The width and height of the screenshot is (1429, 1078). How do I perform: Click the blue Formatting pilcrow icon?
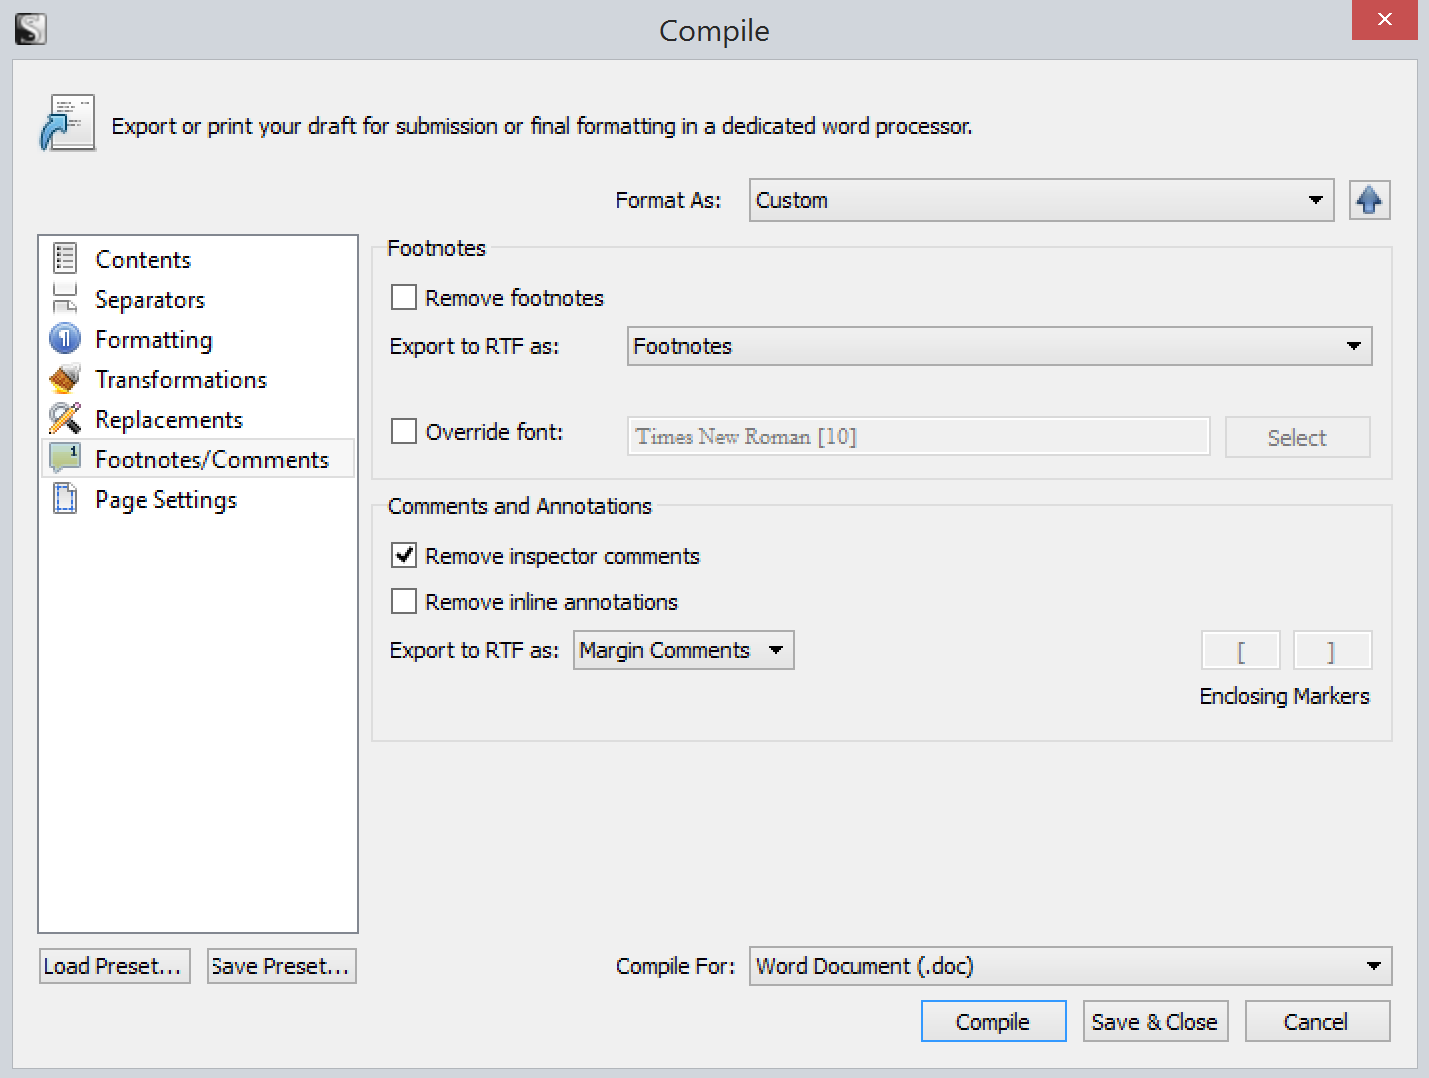click(x=65, y=339)
